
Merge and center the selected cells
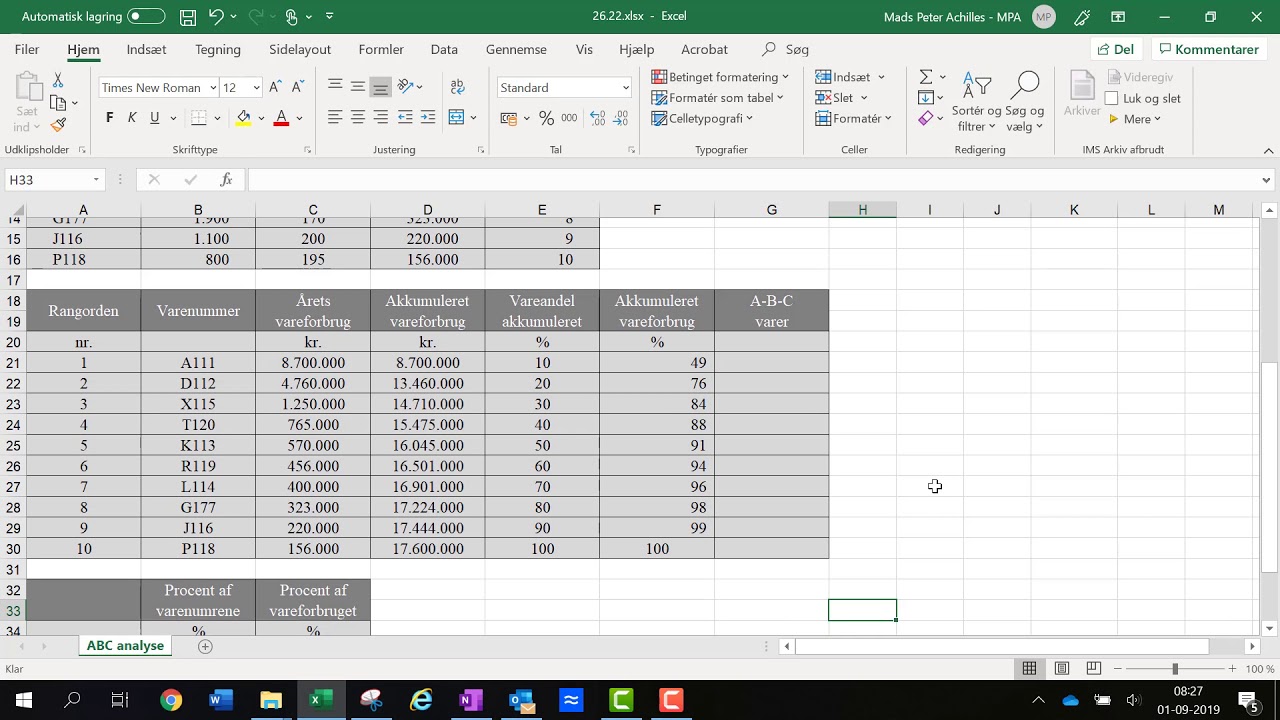pos(456,118)
